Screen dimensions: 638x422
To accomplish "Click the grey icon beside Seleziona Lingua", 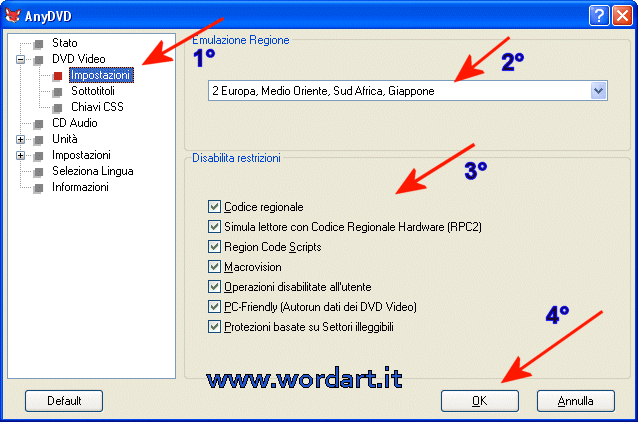I will [39, 172].
